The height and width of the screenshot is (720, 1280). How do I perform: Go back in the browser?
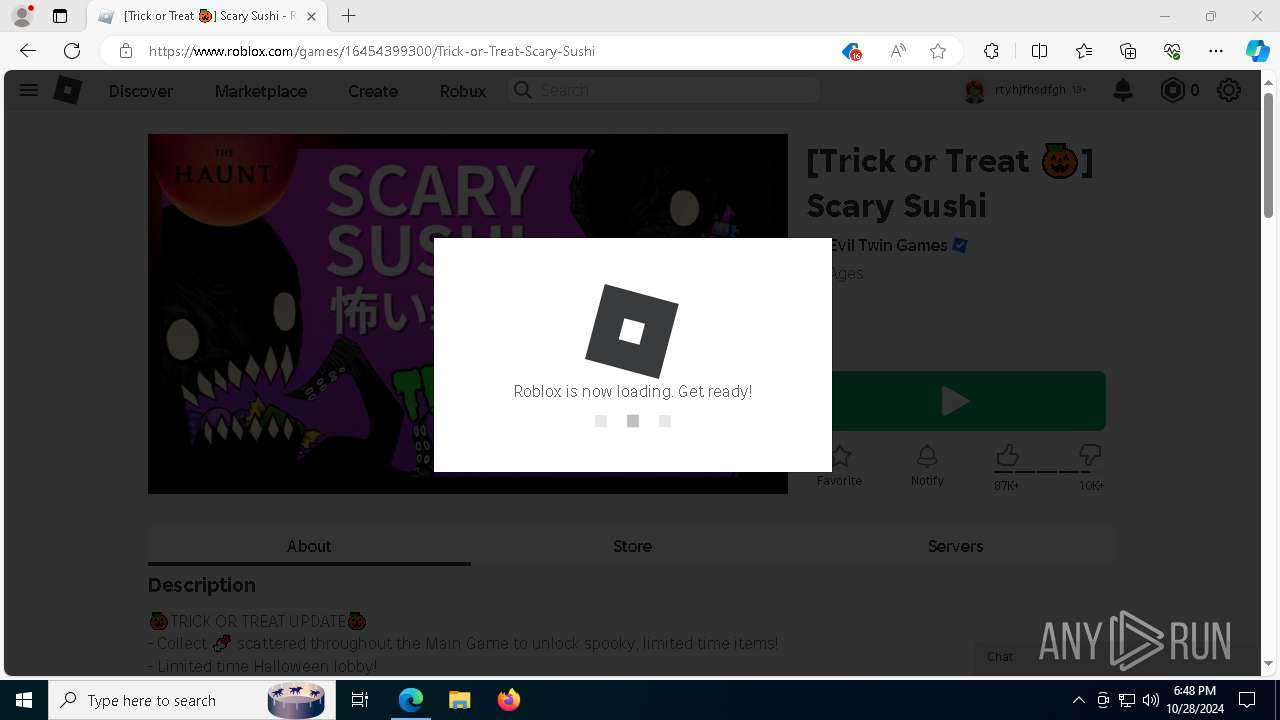pos(28,51)
